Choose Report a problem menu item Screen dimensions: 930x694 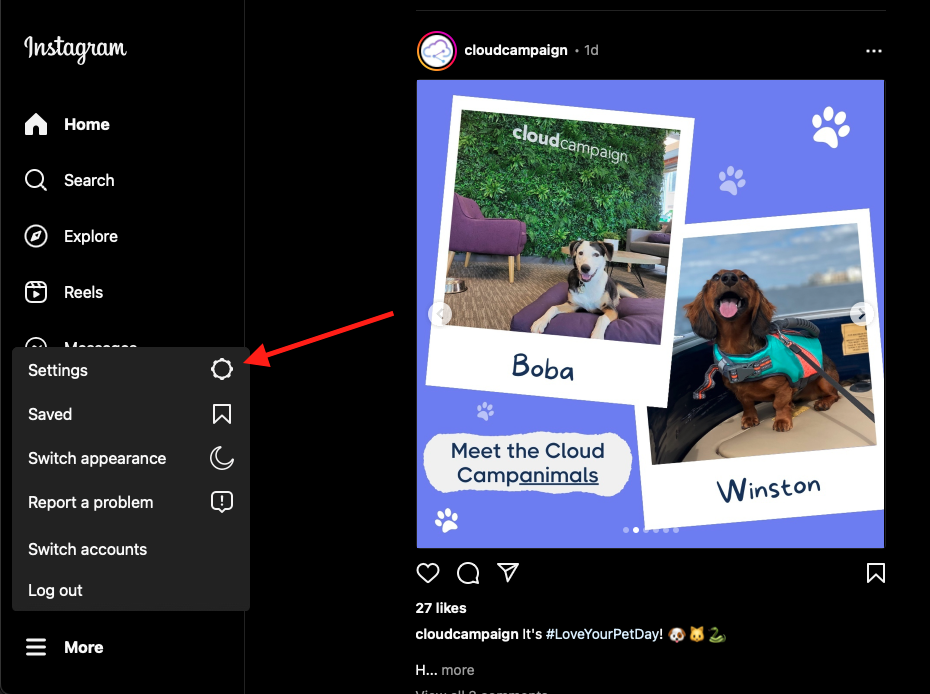[x=130, y=502]
